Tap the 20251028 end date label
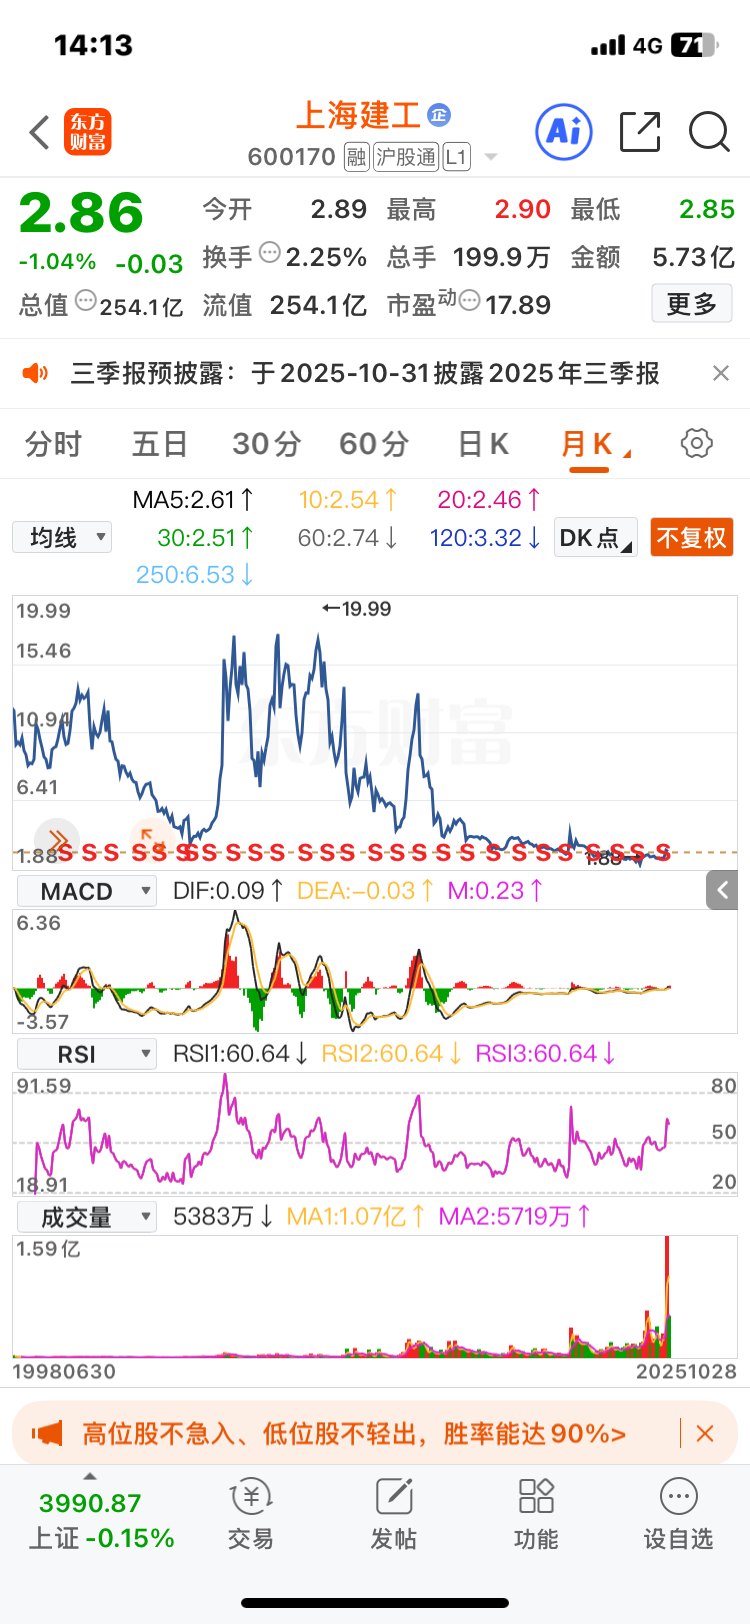This screenshot has height=1624, width=750. pyautogui.click(x=686, y=1372)
